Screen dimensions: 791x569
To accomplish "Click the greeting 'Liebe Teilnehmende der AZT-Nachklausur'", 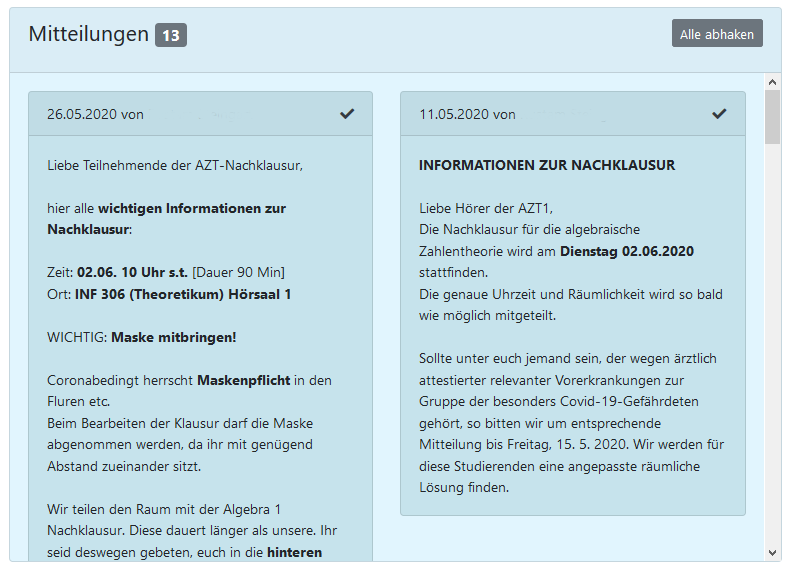I will coord(174,165).
